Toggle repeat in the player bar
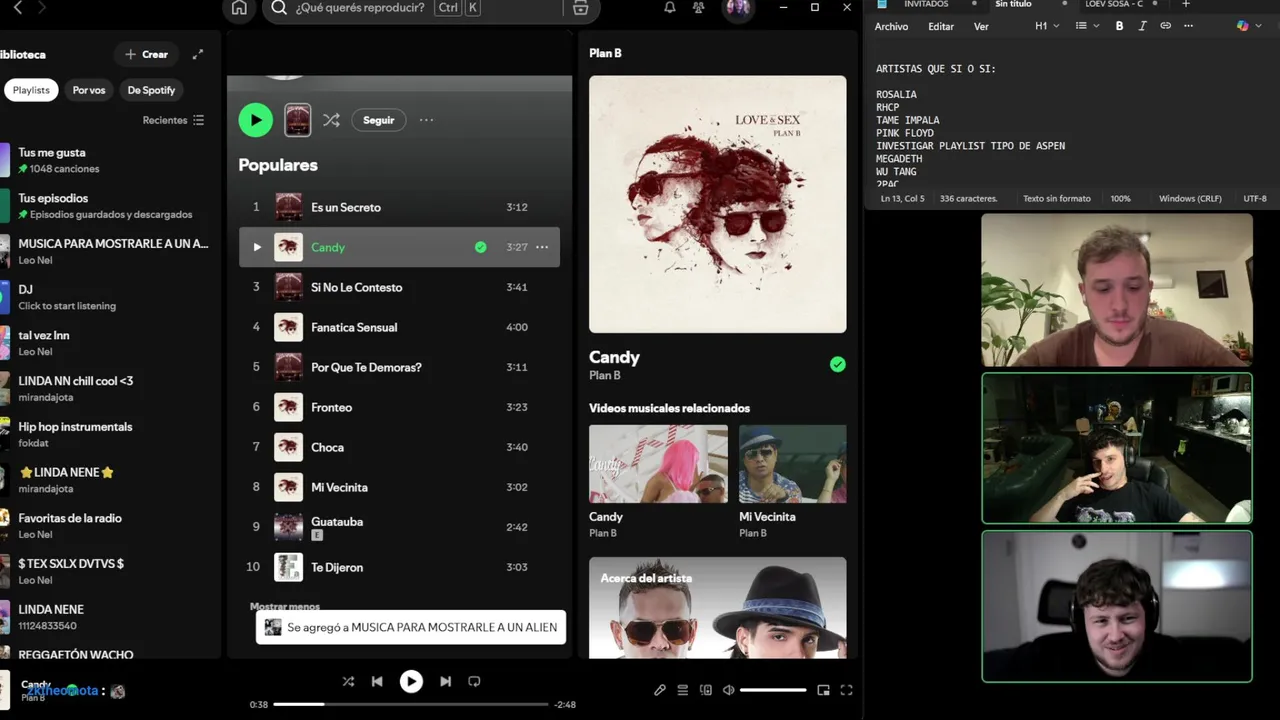This screenshot has width=1280, height=720. (x=474, y=681)
